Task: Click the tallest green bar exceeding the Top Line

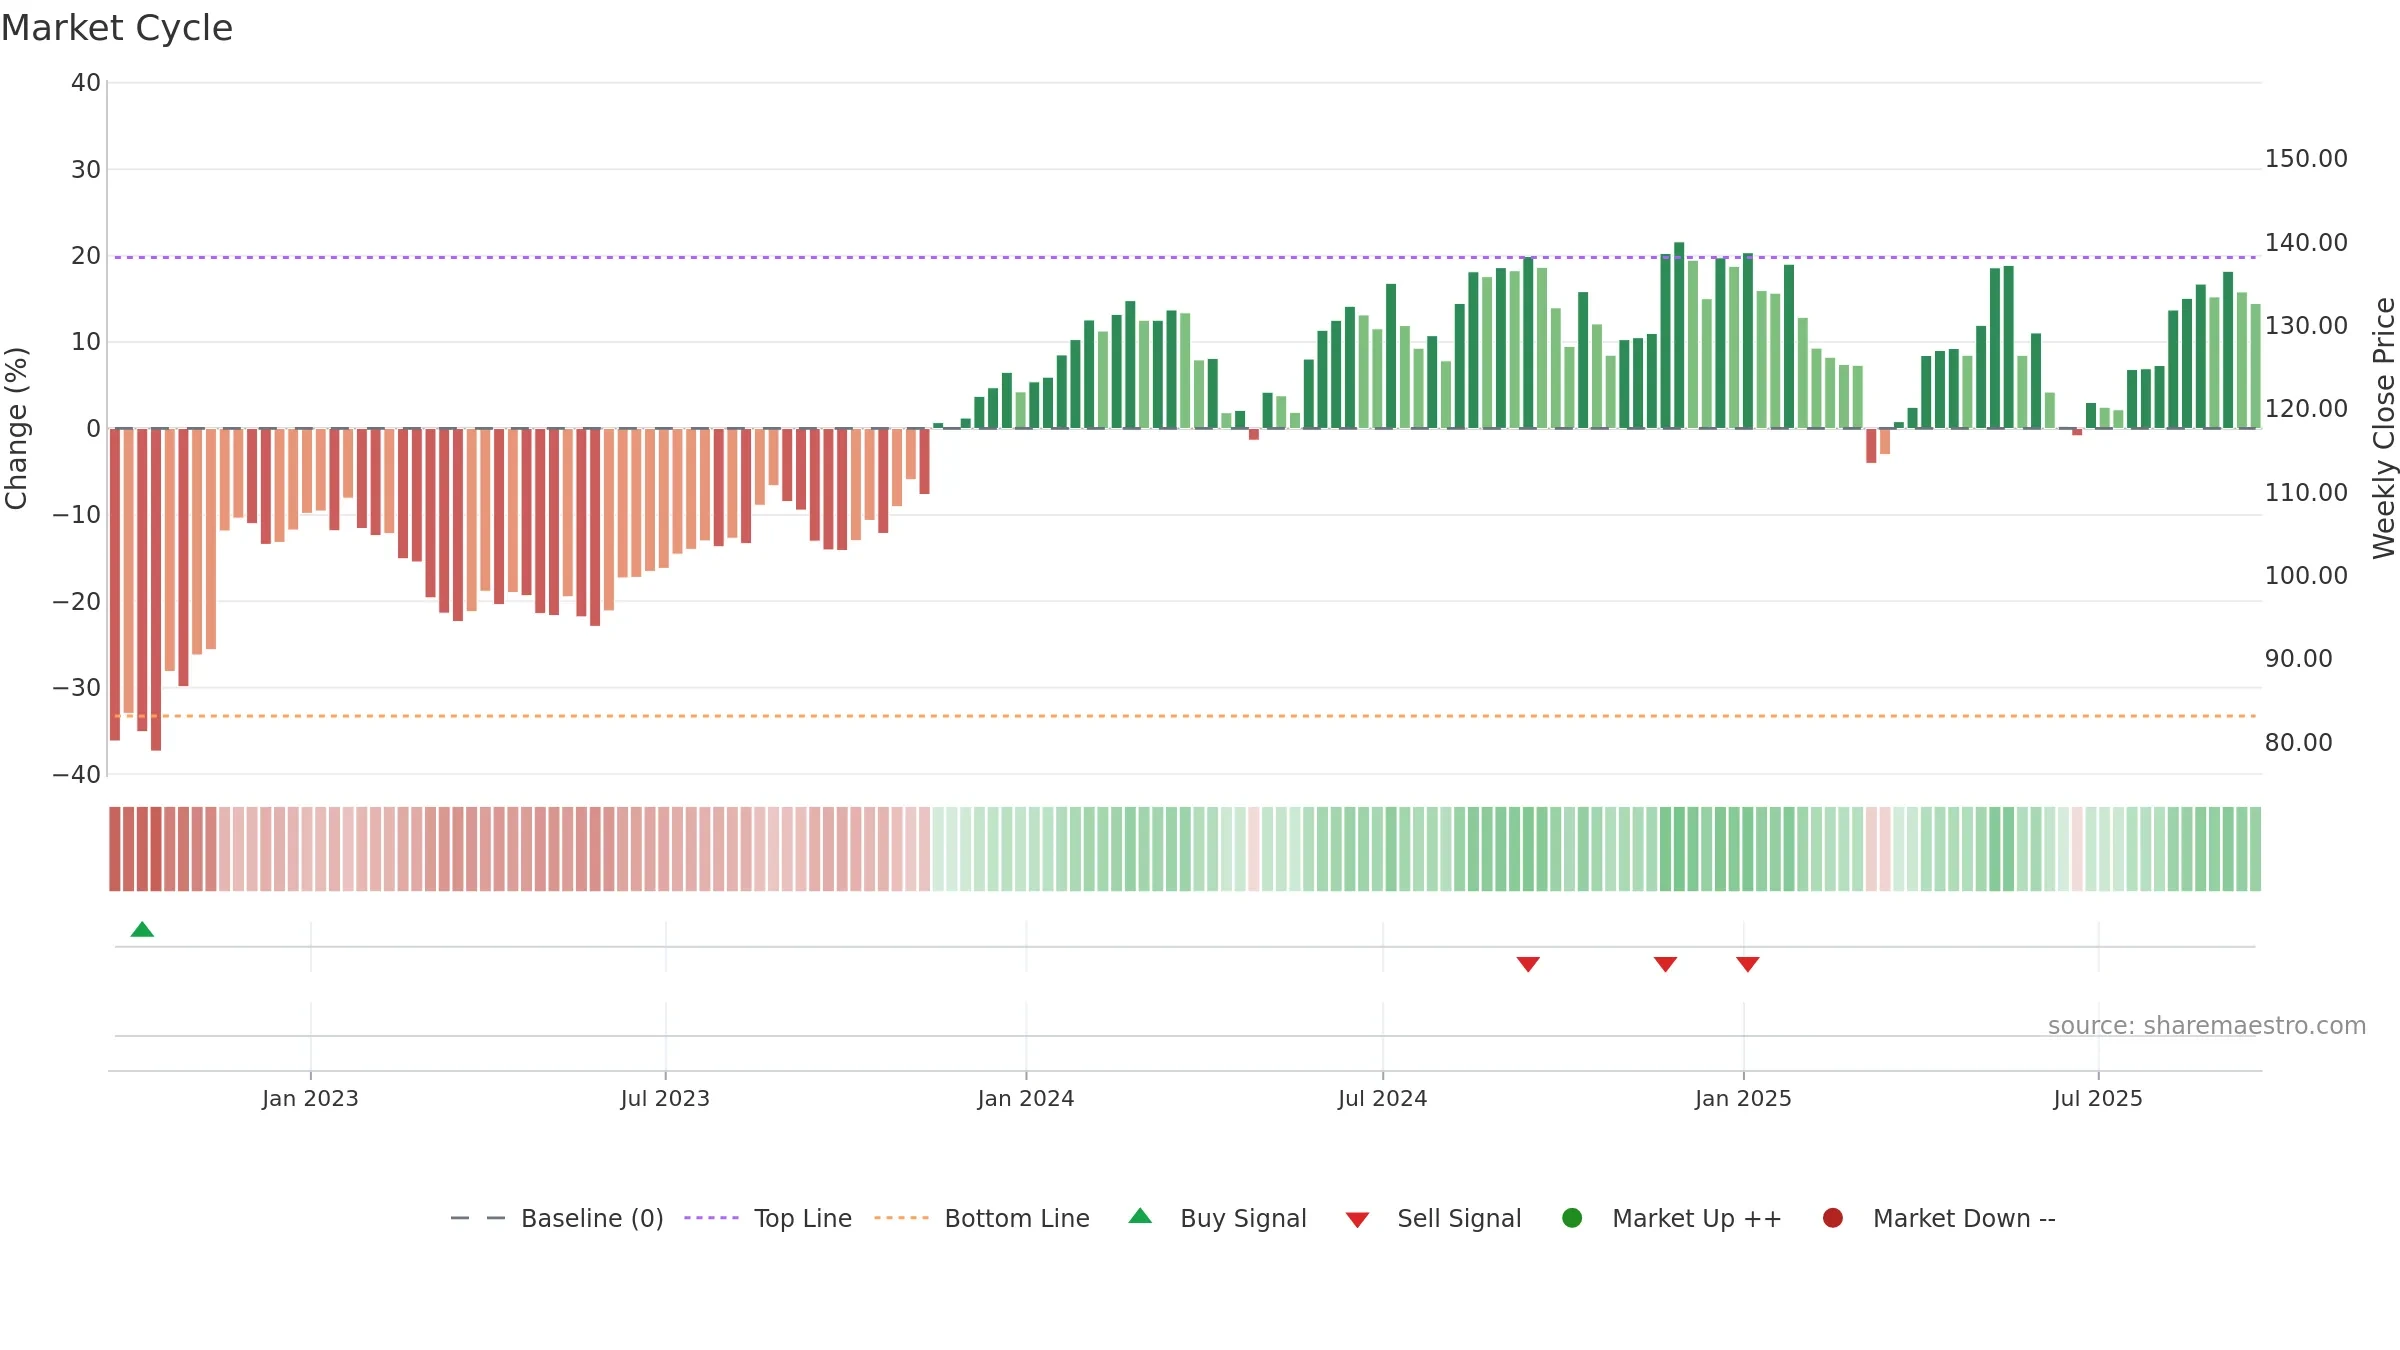Action: pyautogui.click(x=1679, y=335)
